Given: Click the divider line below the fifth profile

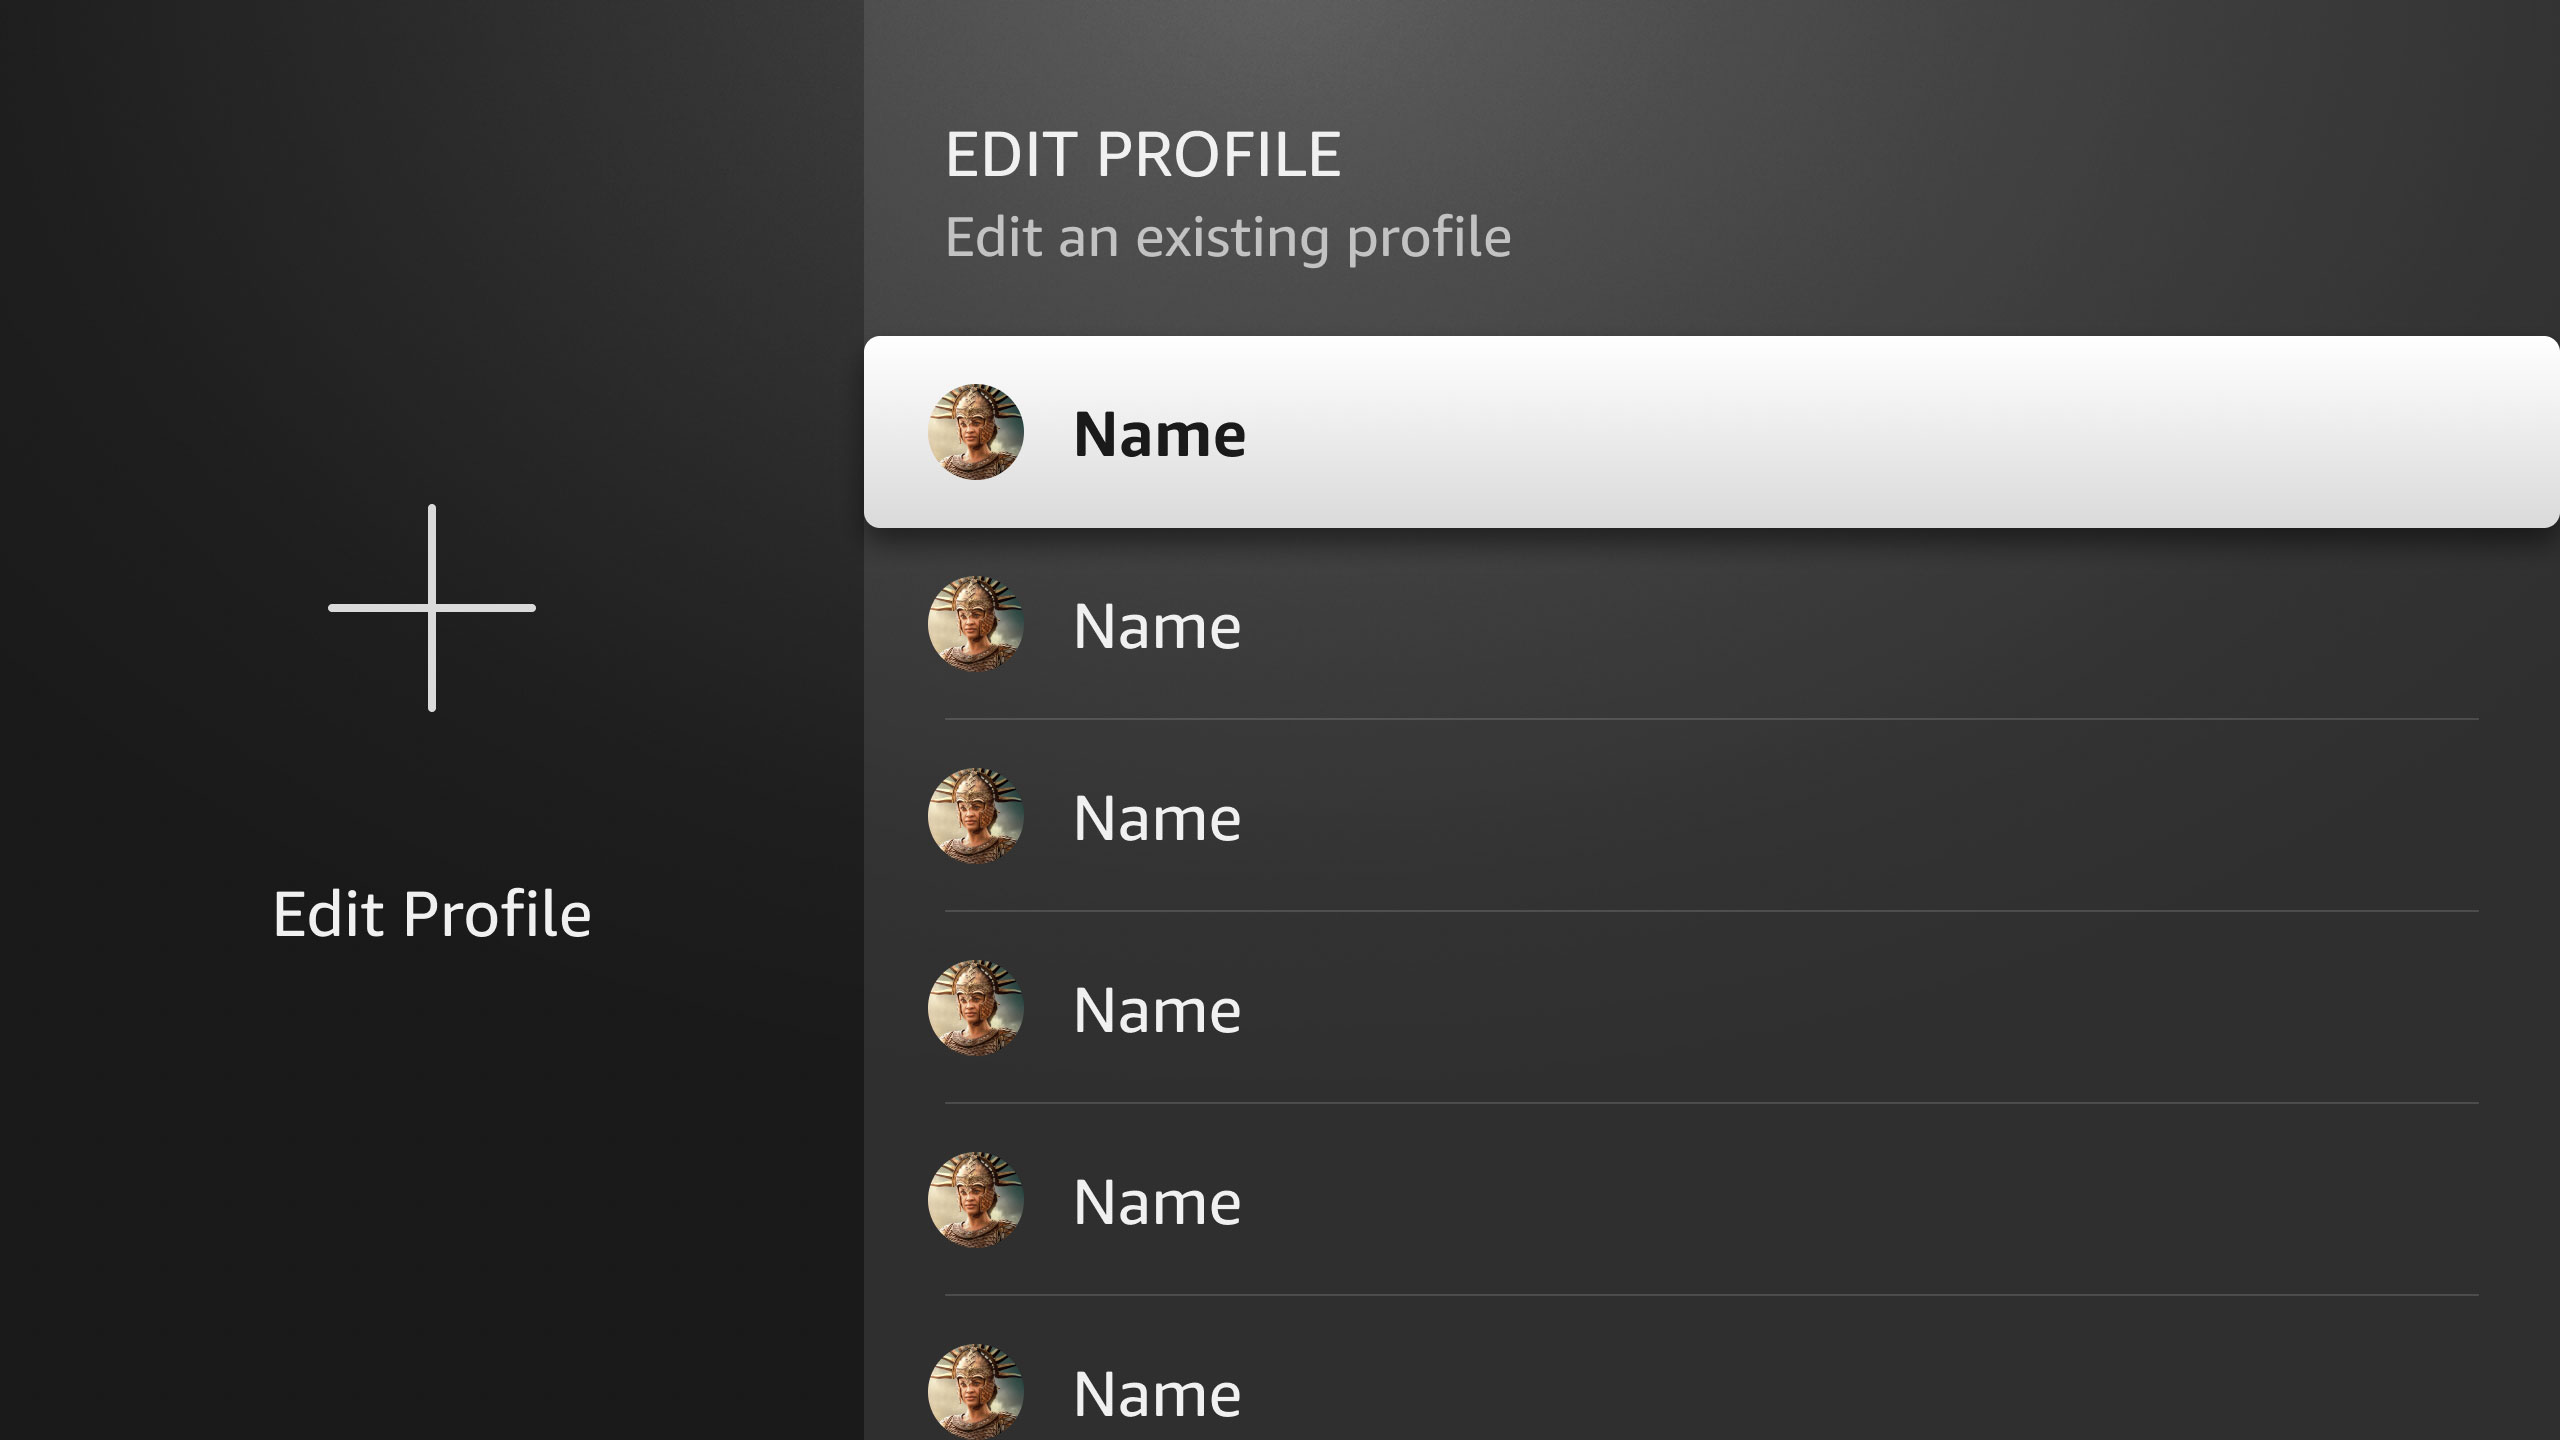Looking at the screenshot, I should 1712,1295.
